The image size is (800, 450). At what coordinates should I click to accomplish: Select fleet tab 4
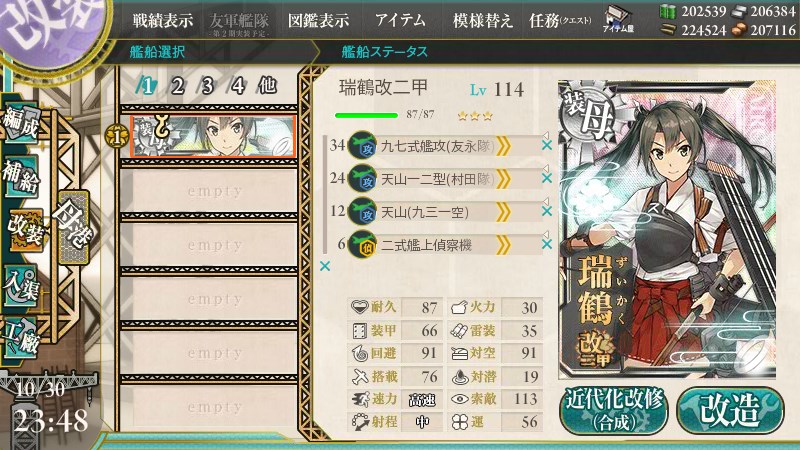coord(238,86)
